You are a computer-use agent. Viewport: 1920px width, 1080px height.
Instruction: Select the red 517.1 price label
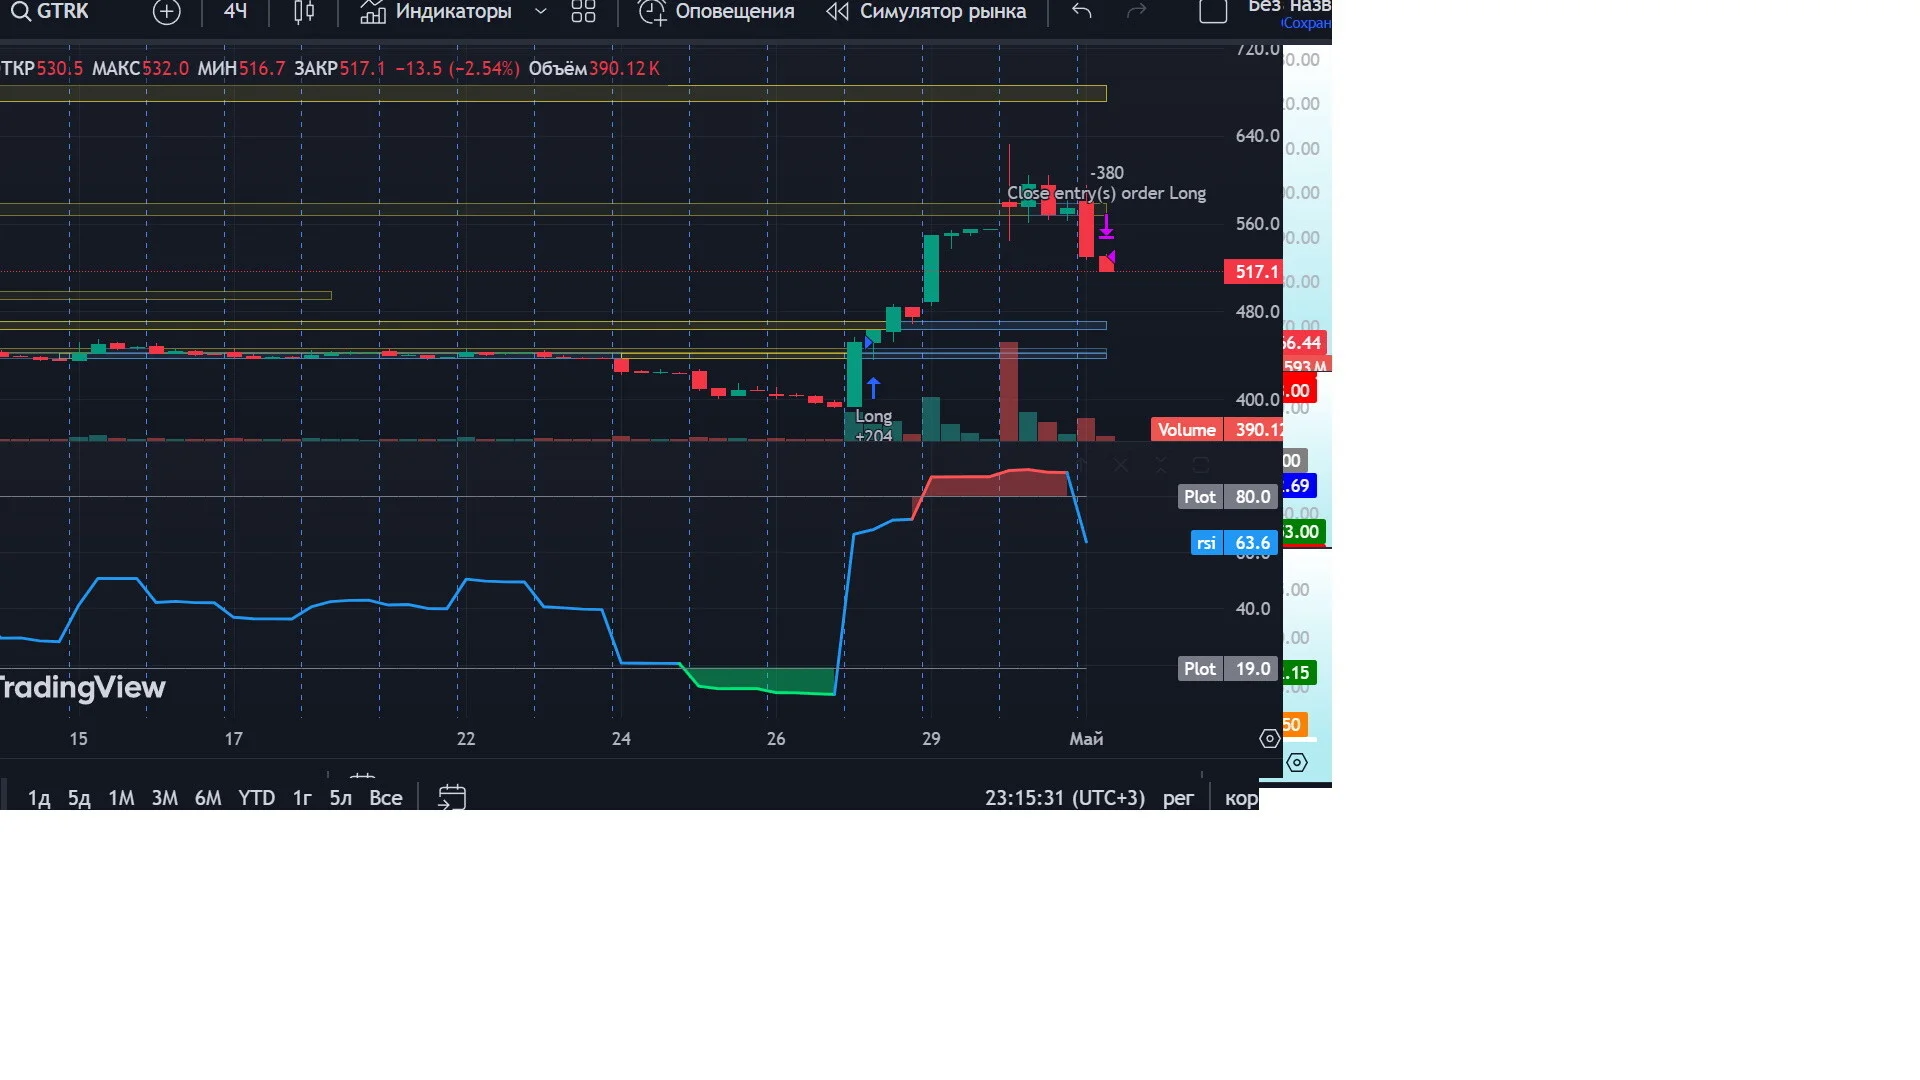(1254, 272)
